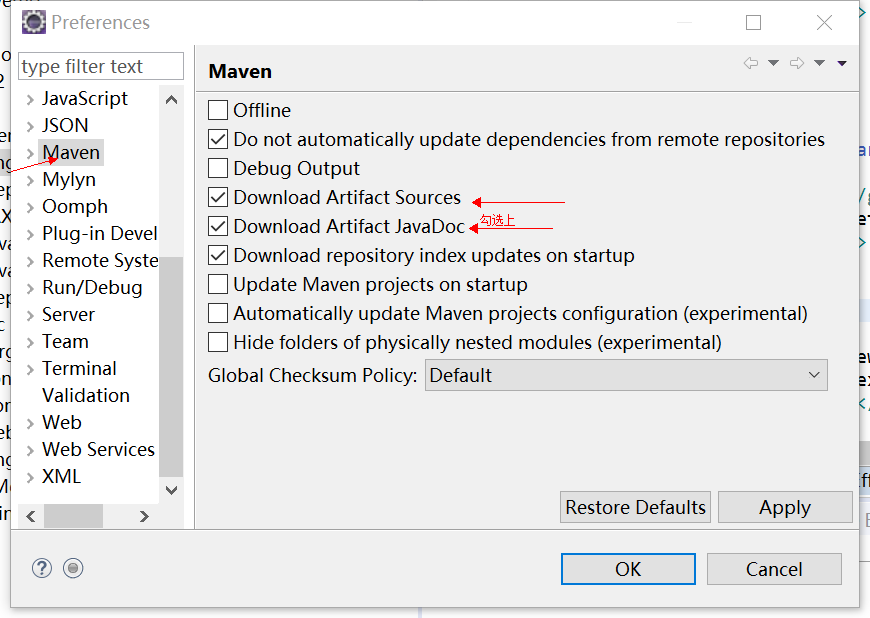The width and height of the screenshot is (870, 618).
Task: Confirm with the OK button
Action: (x=628, y=569)
